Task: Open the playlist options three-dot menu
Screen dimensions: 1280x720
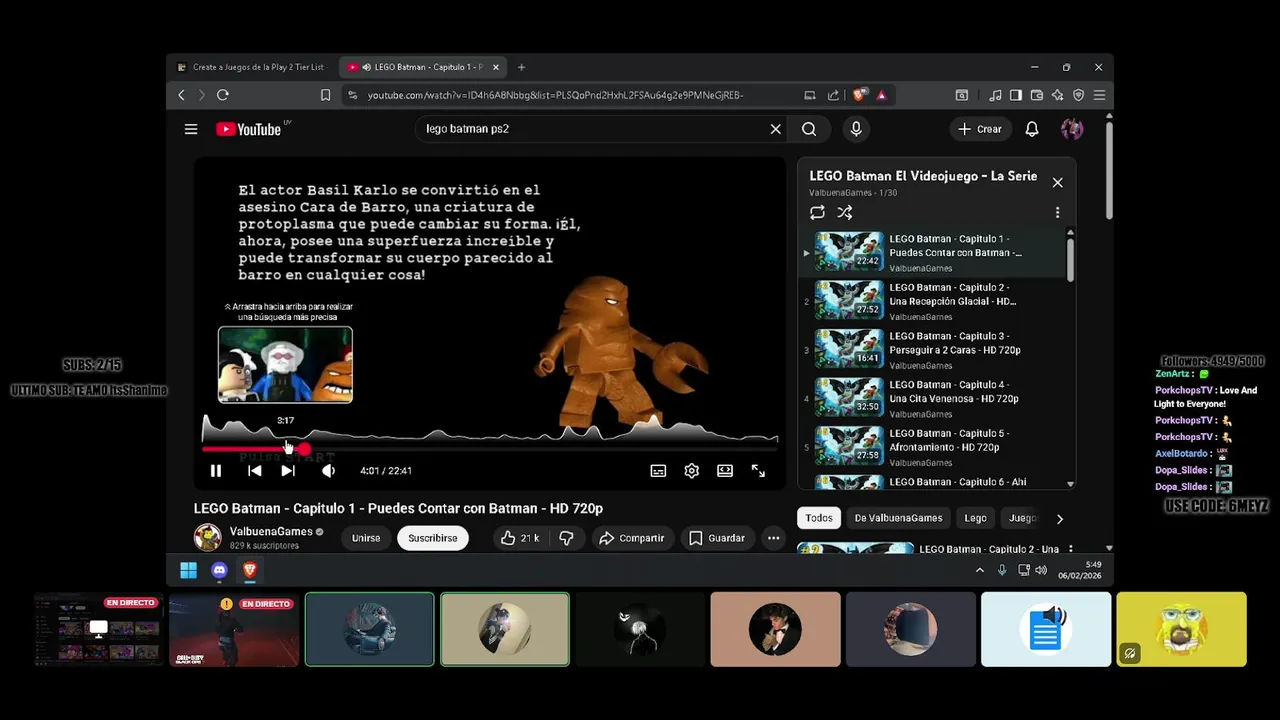Action: tap(1057, 213)
